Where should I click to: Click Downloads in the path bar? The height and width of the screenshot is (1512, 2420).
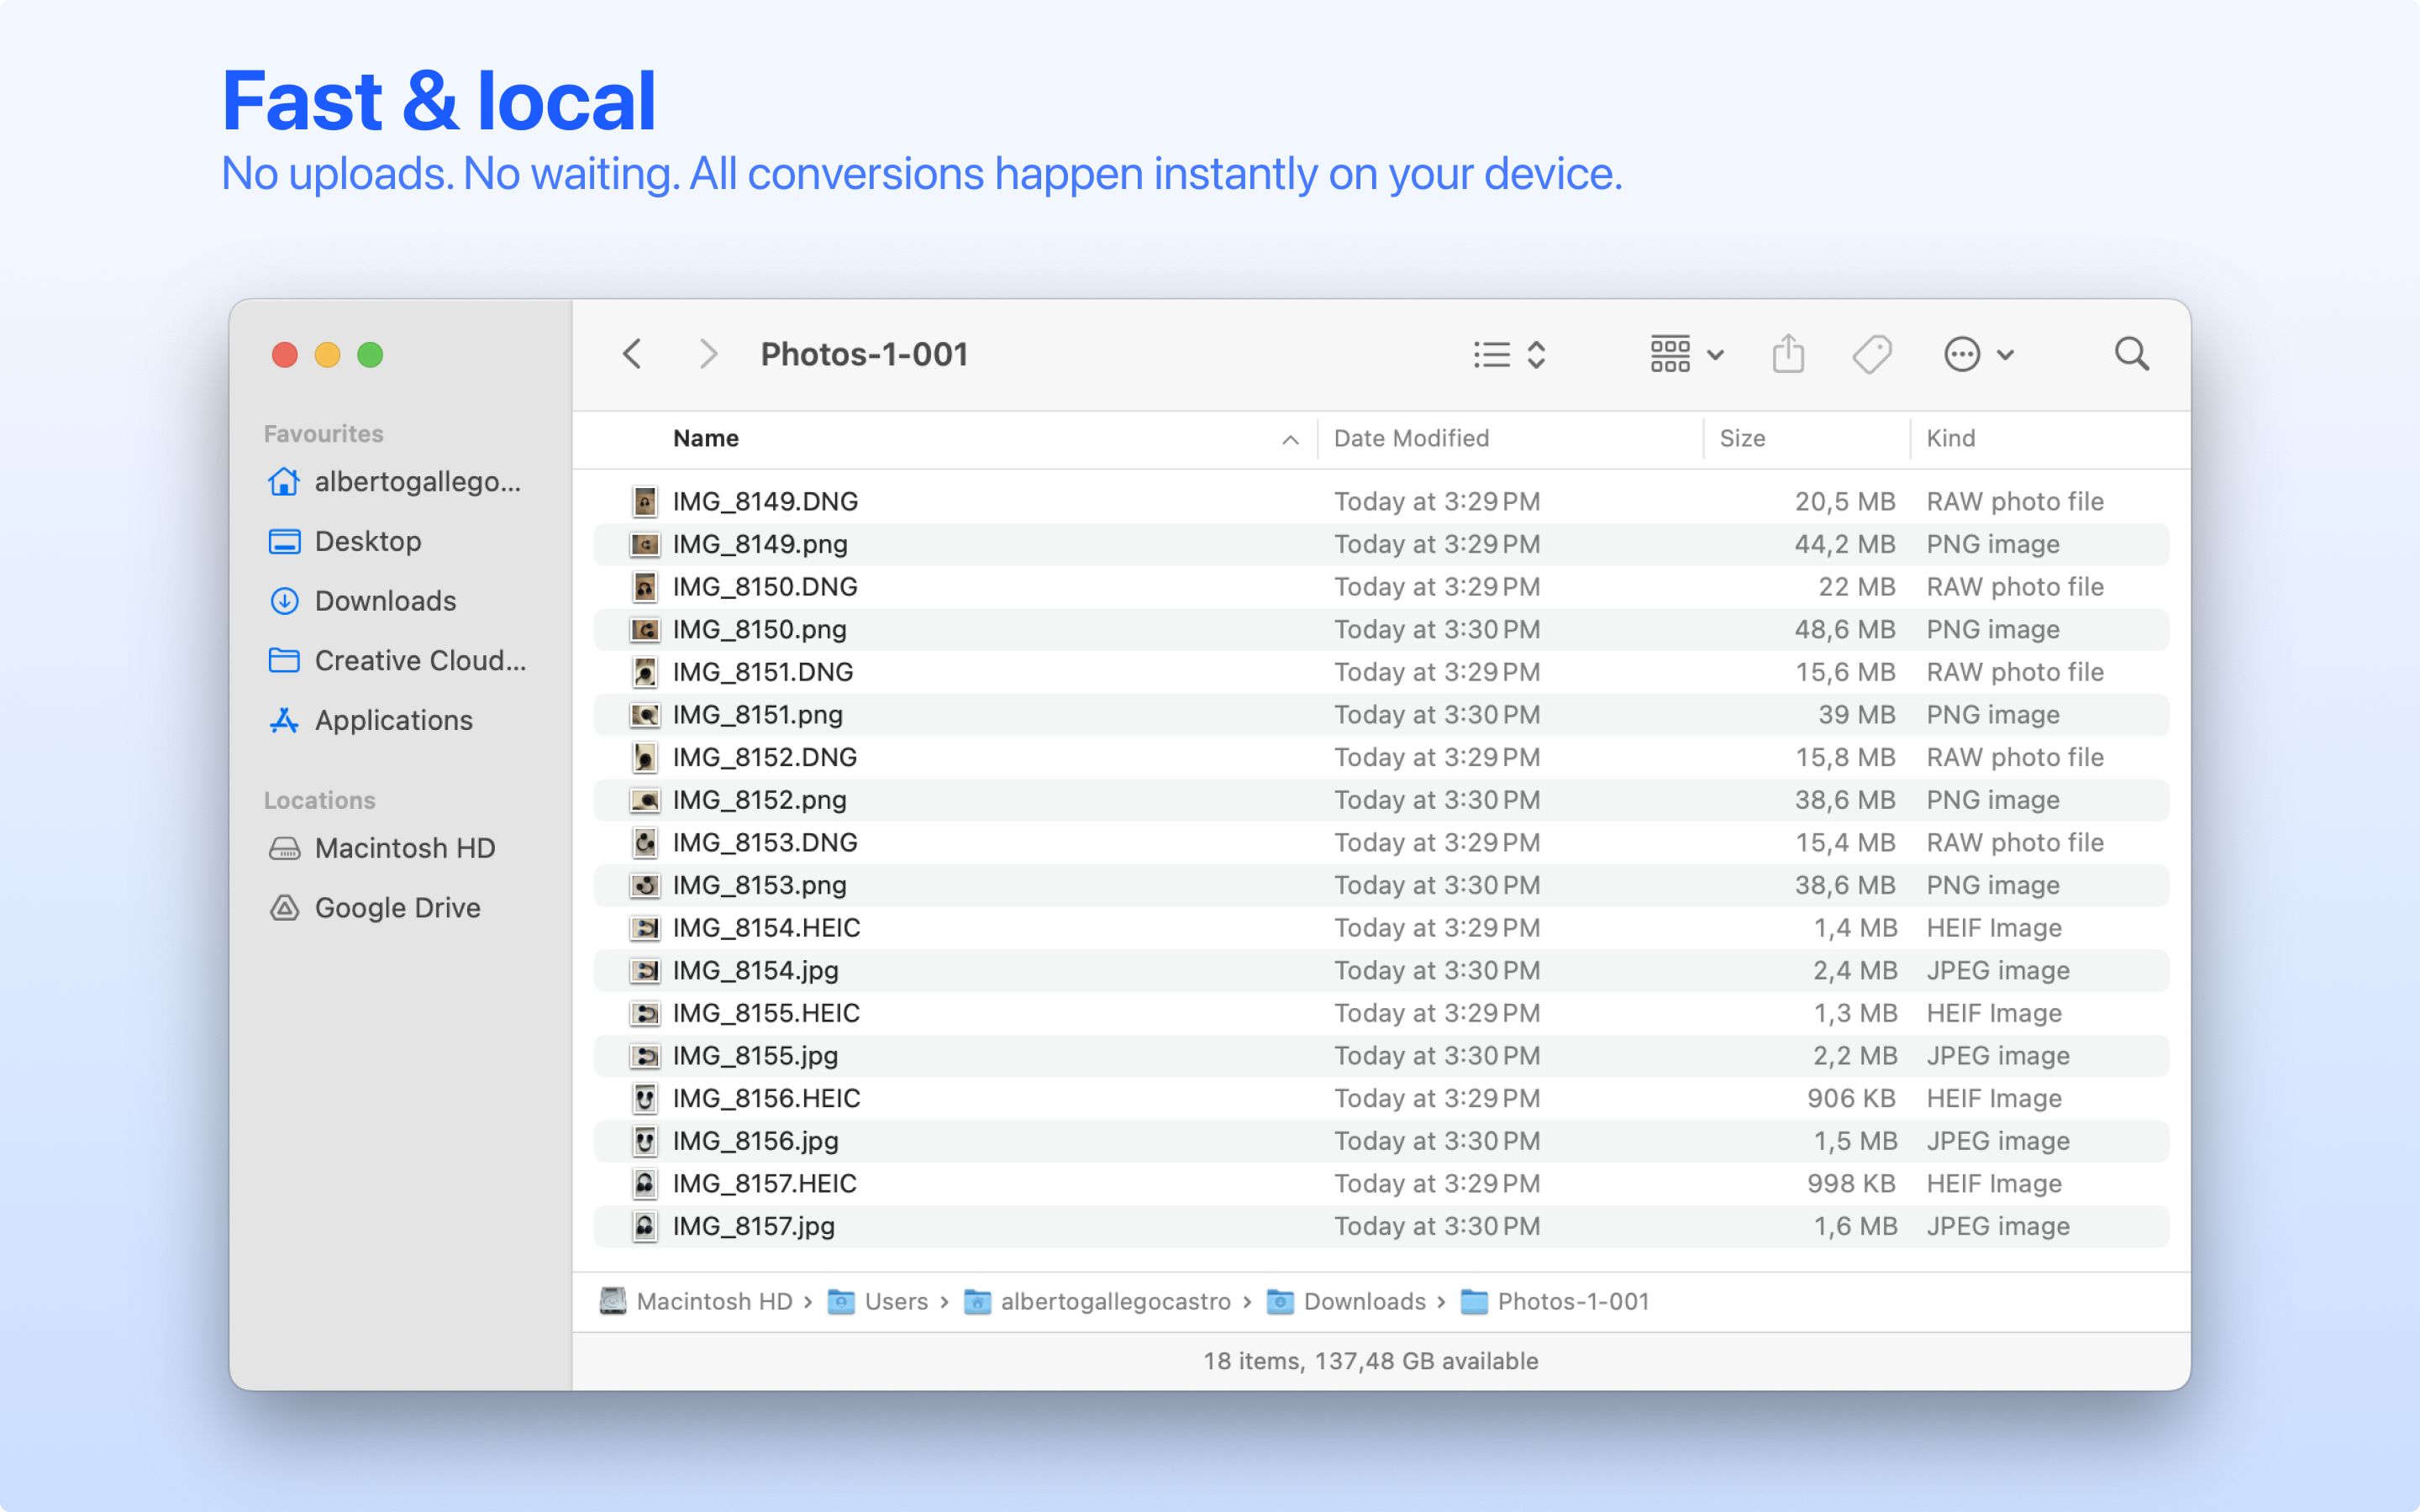(1346, 1301)
